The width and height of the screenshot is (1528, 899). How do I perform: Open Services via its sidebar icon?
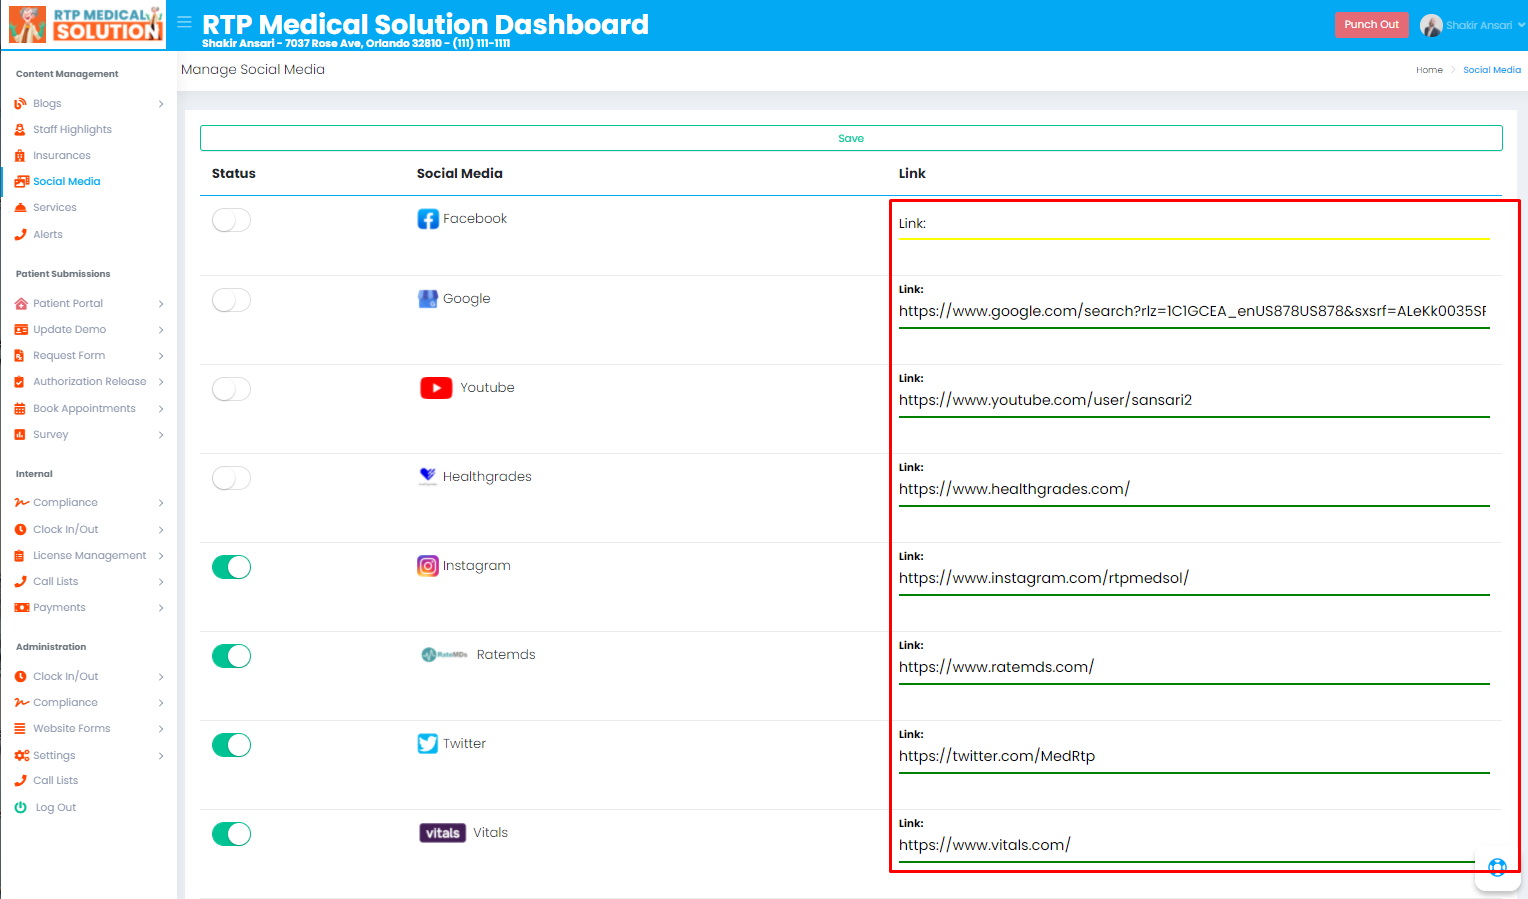[x=20, y=207]
